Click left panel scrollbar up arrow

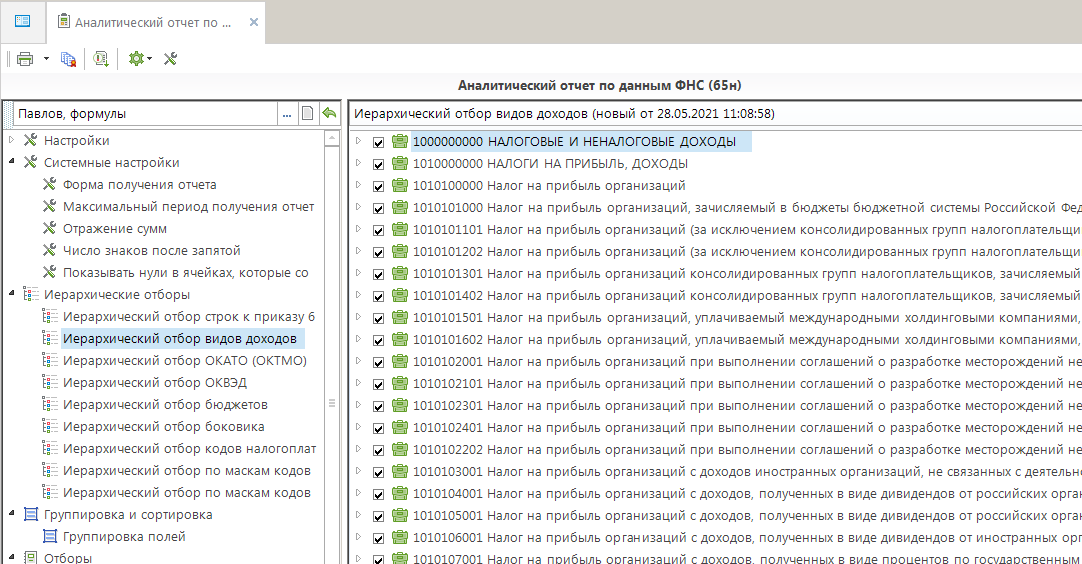(332, 138)
